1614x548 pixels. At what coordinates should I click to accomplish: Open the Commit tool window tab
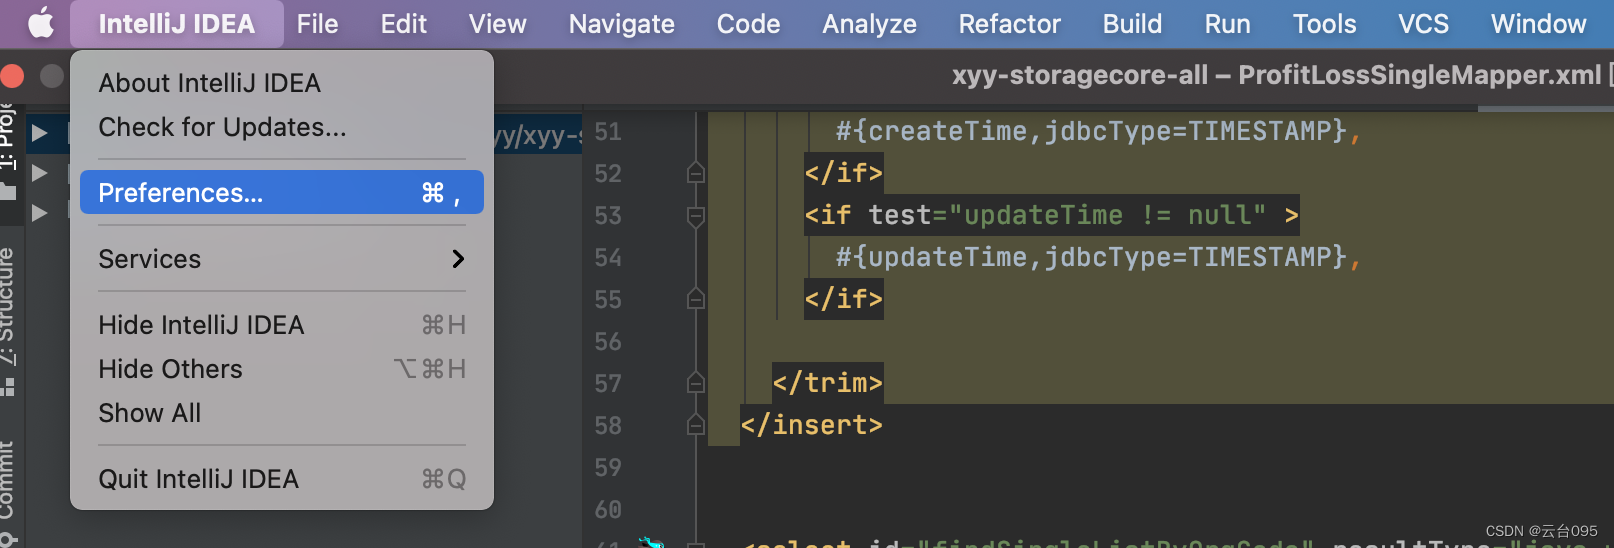click(x=9, y=493)
